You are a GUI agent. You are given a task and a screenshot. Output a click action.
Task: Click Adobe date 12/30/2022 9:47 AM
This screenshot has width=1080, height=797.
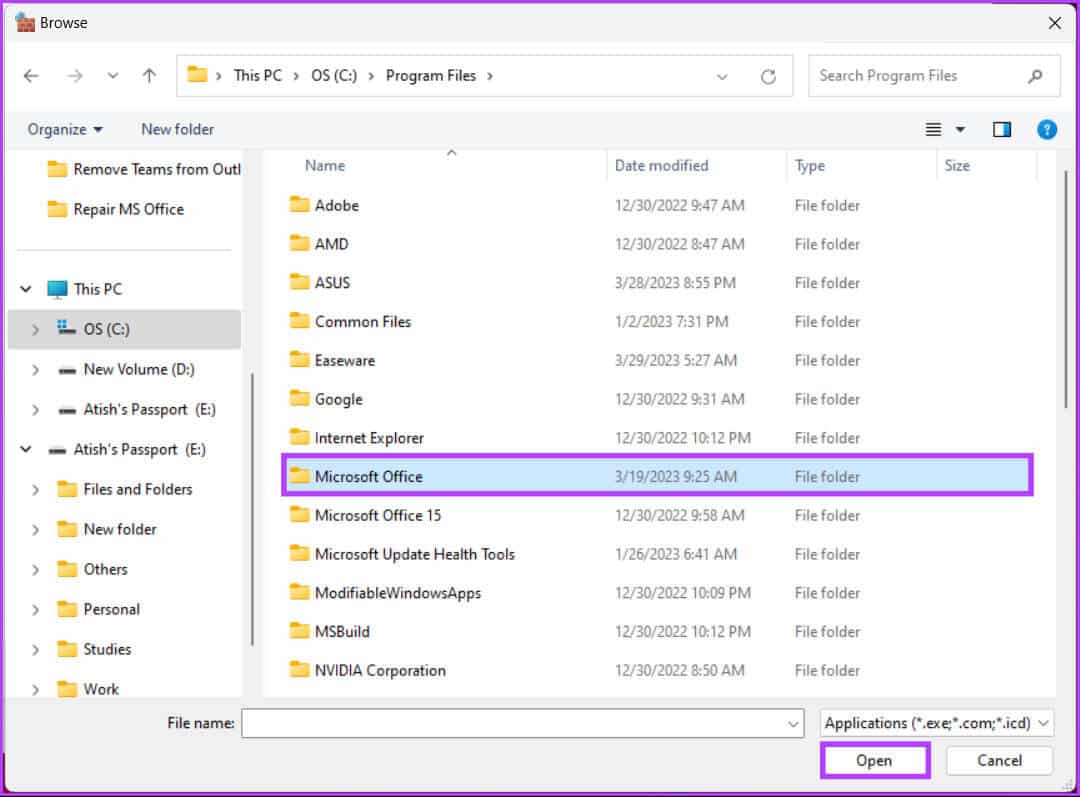click(679, 205)
